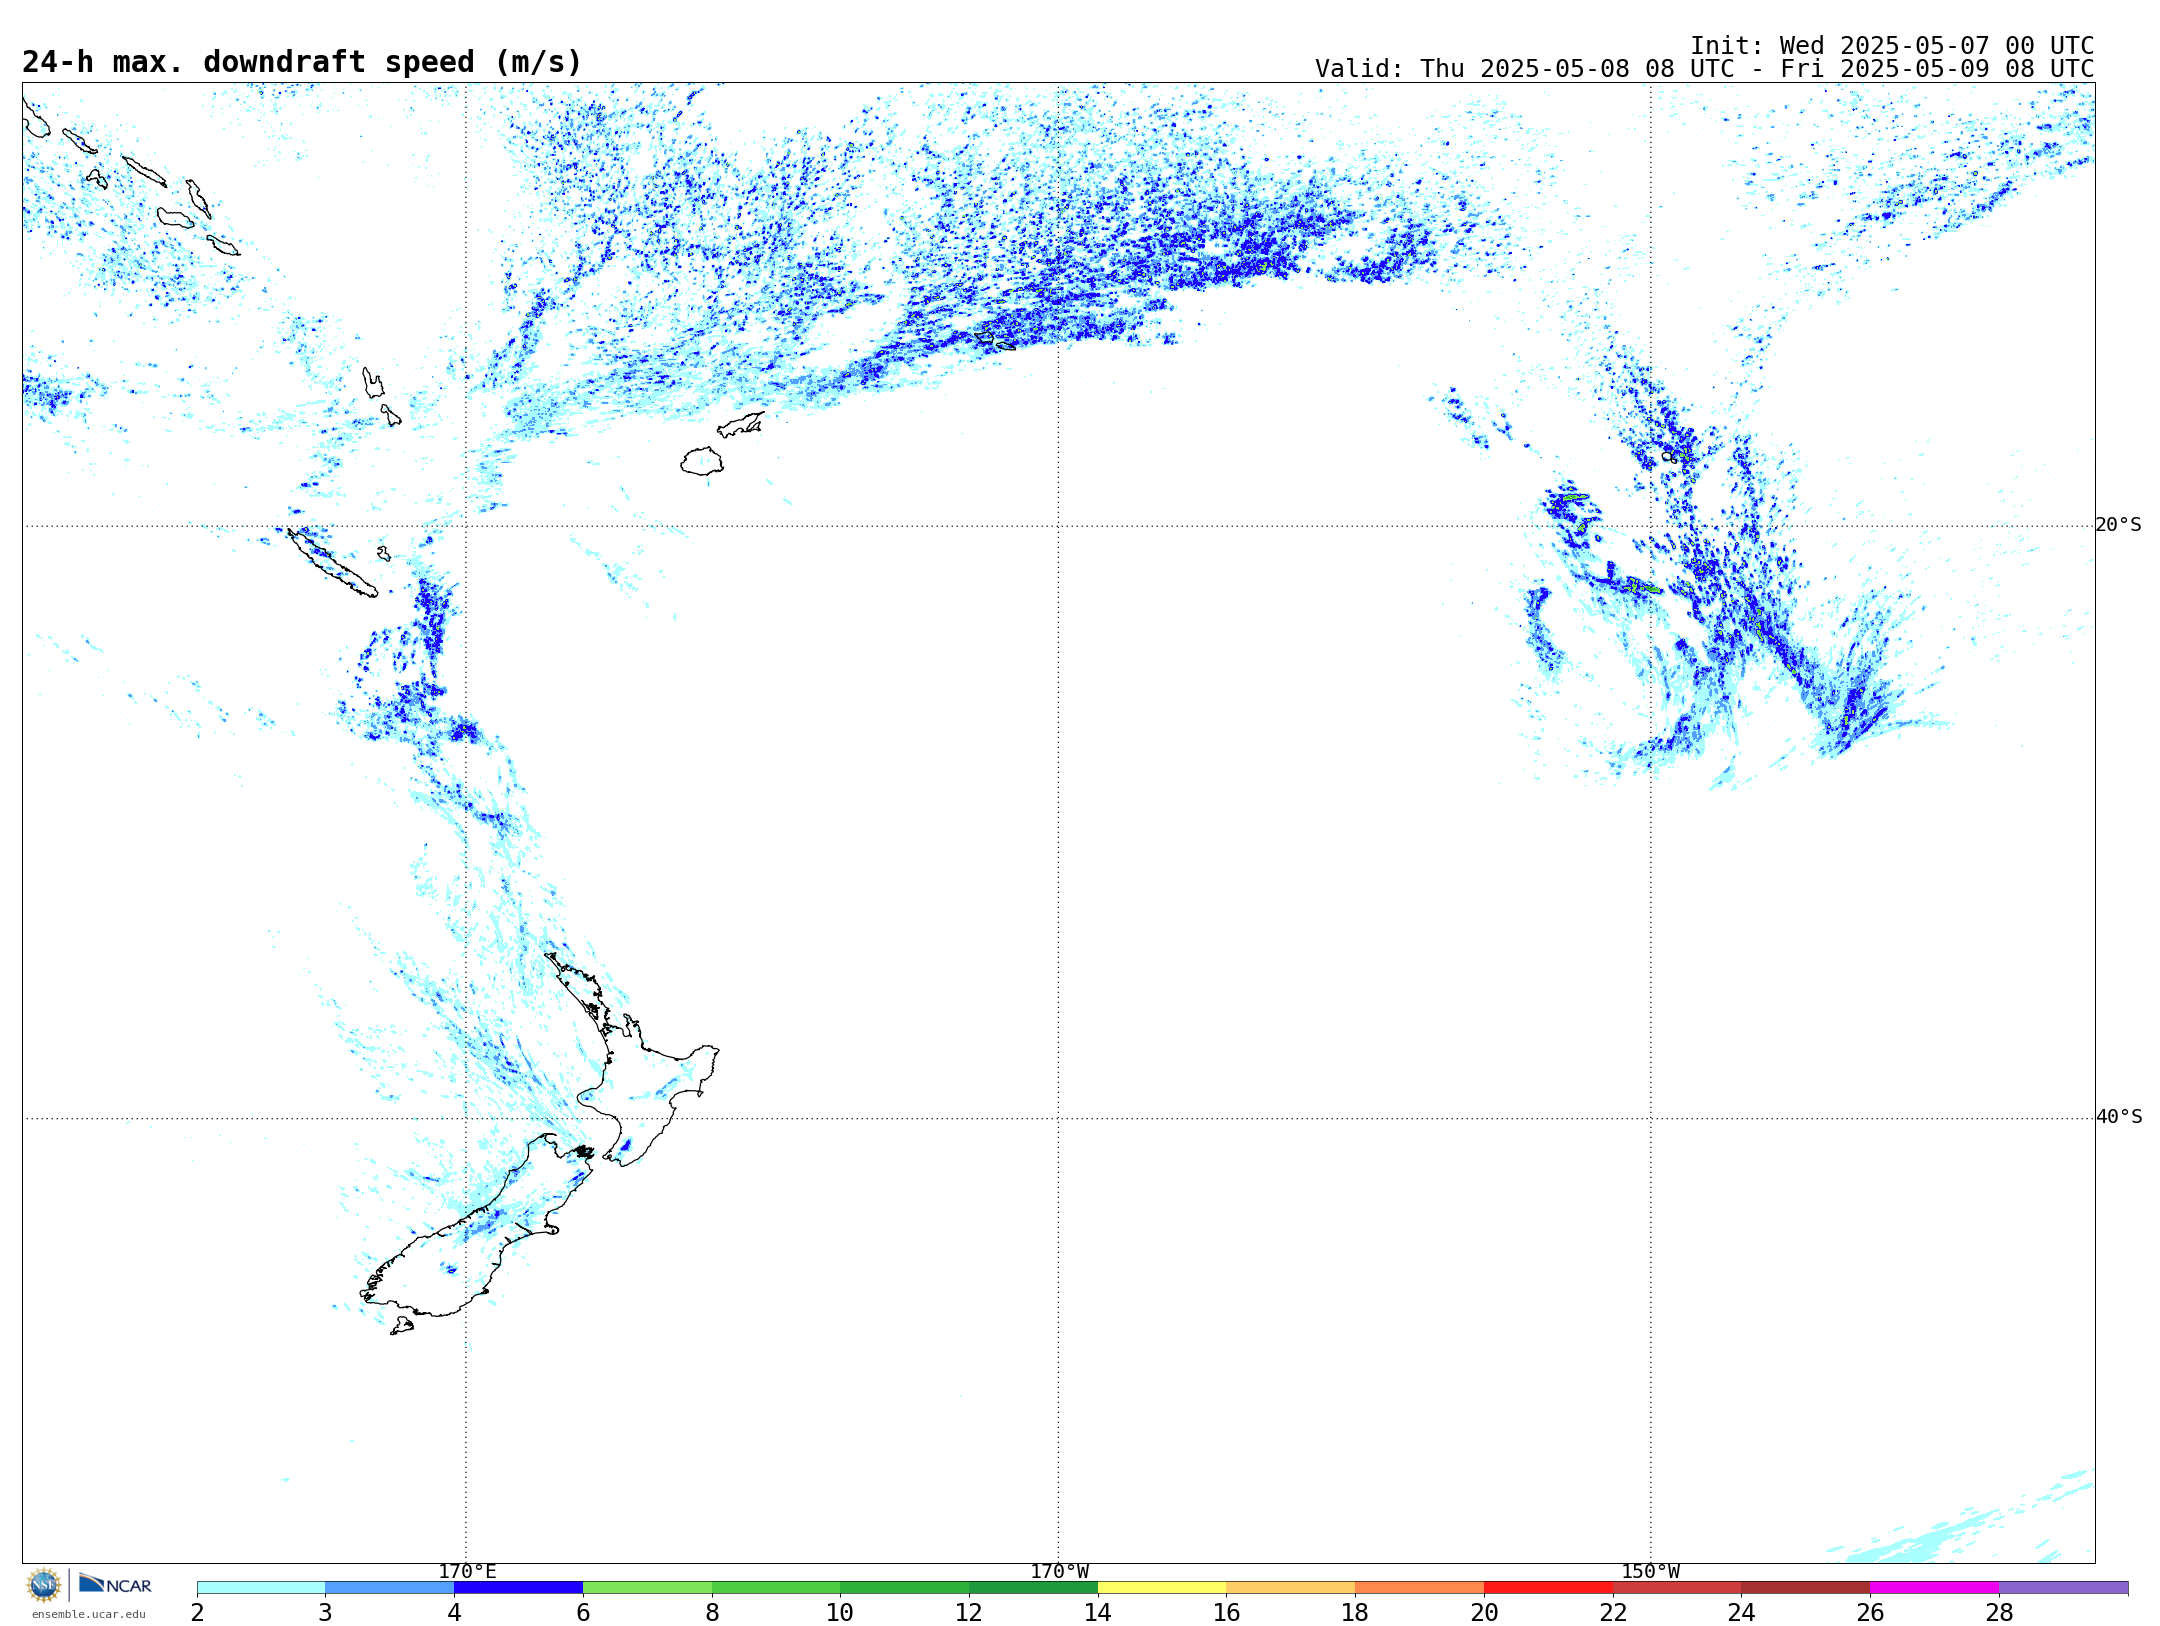Pick the dark green 12-14 m/s swatch
The height and width of the screenshot is (1626, 2160).
(x=1033, y=1588)
